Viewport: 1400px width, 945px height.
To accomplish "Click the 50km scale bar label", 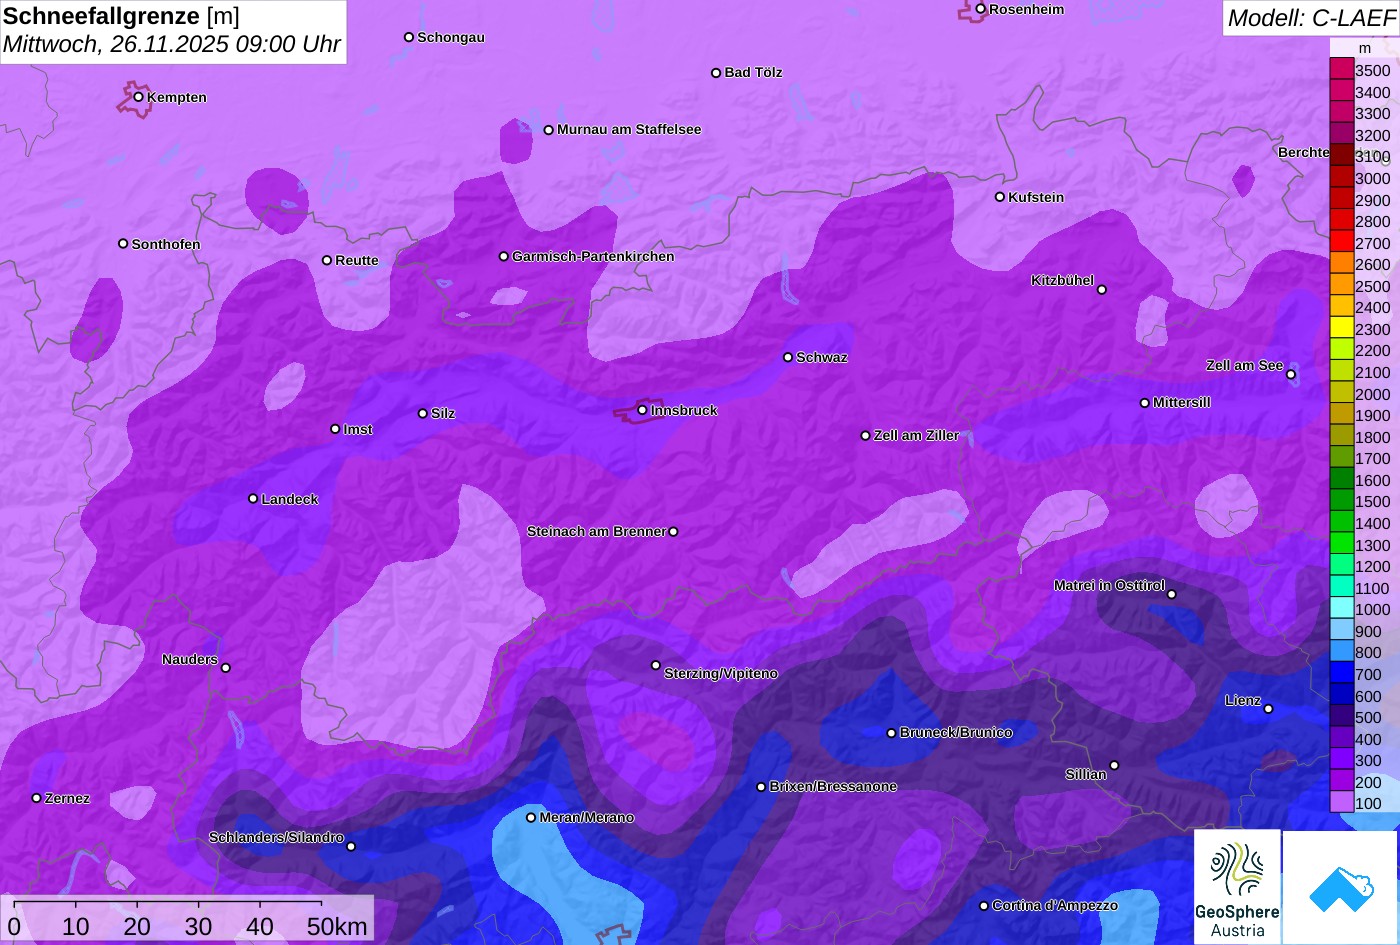I will [337, 927].
